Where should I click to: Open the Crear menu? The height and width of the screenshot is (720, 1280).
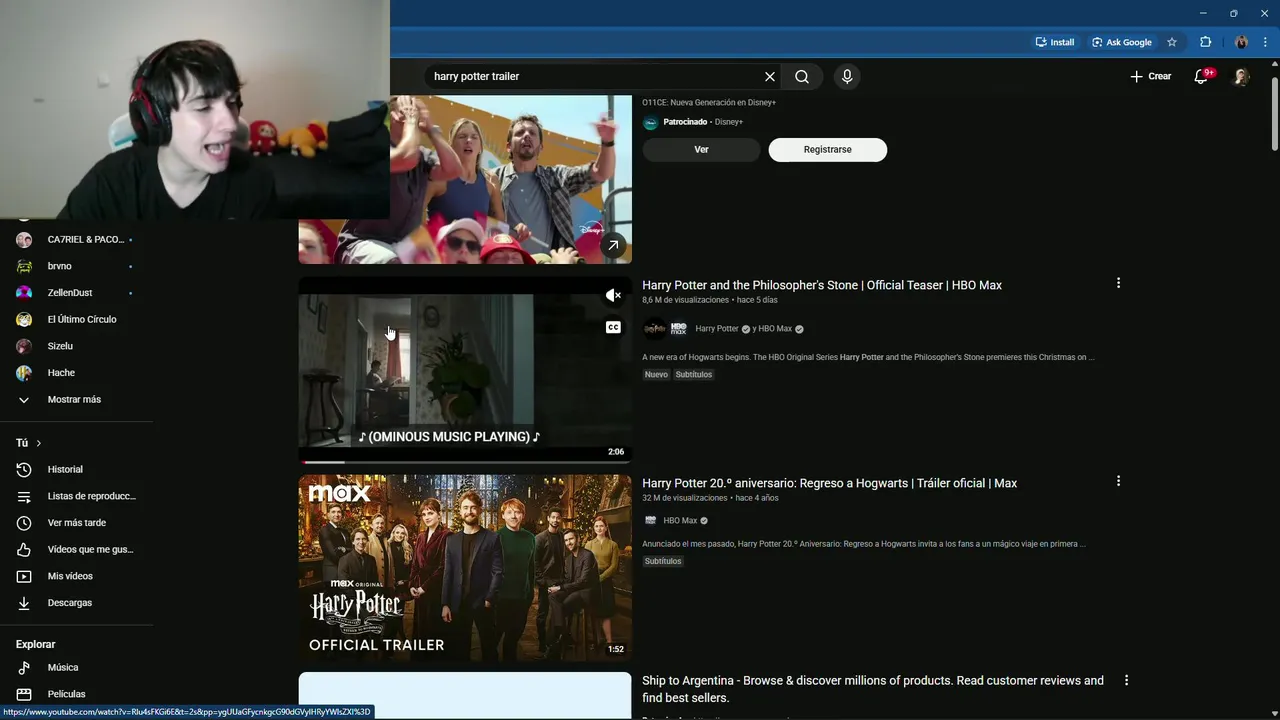1150,76
